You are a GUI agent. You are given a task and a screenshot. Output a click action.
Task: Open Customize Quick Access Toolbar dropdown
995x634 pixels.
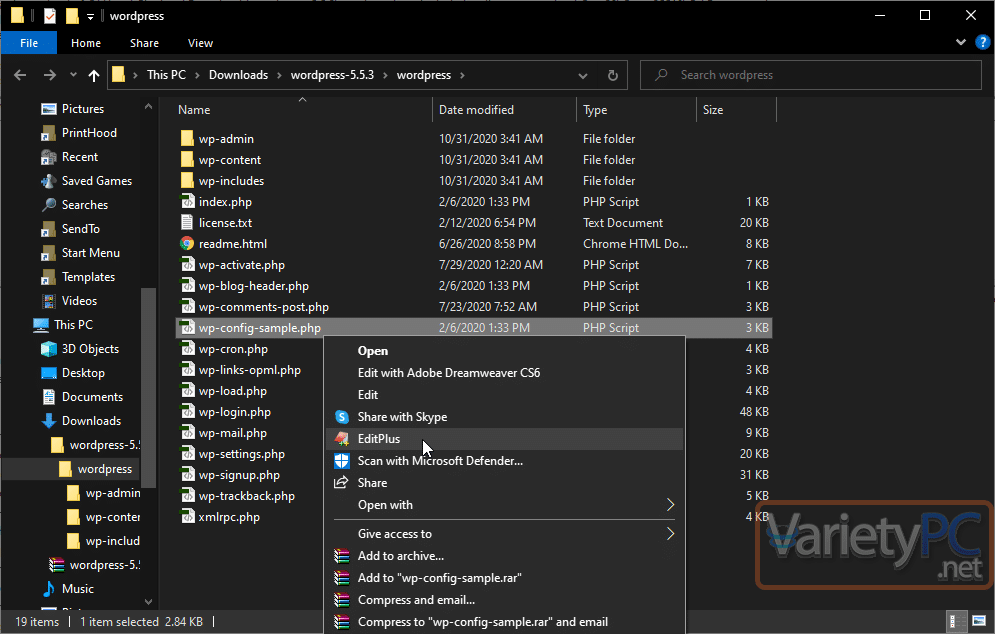point(90,17)
